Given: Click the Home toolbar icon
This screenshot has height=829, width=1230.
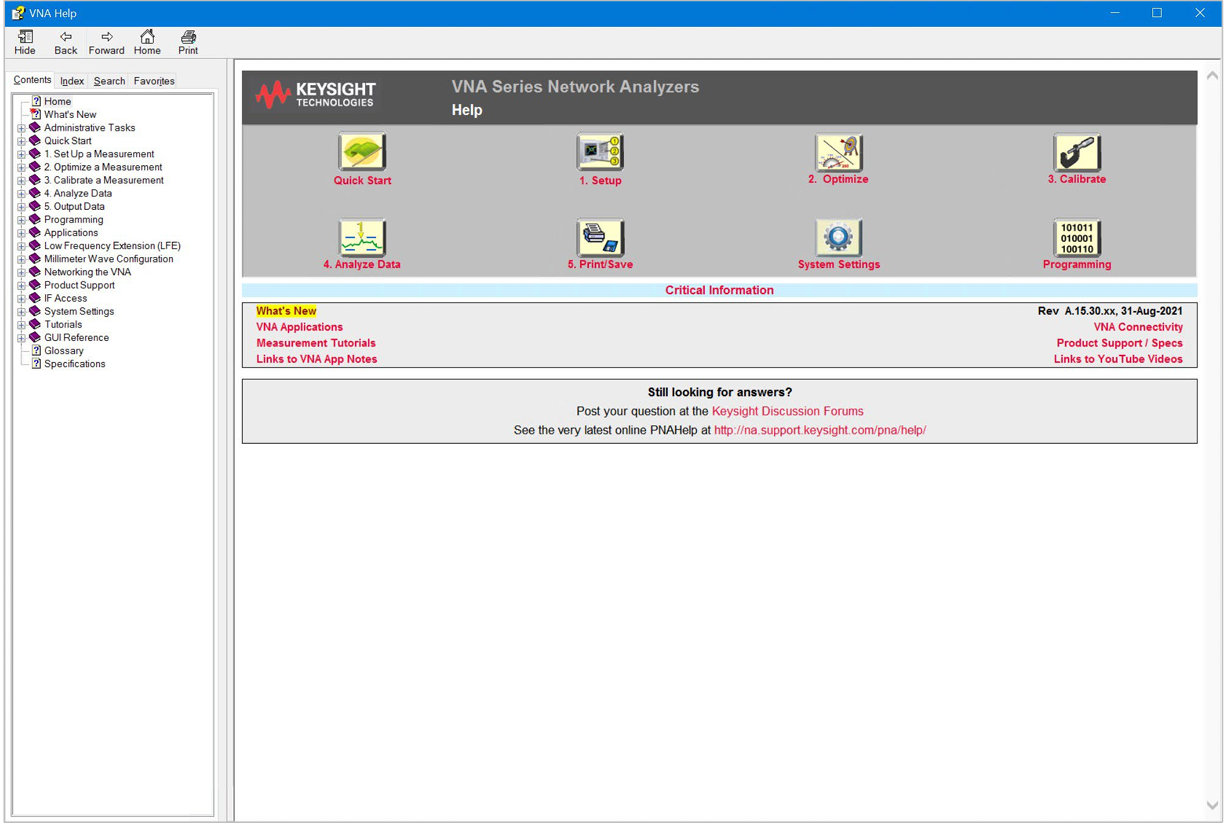Looking at the screenshot, I should pyautogui.click(x=147, y=42).
